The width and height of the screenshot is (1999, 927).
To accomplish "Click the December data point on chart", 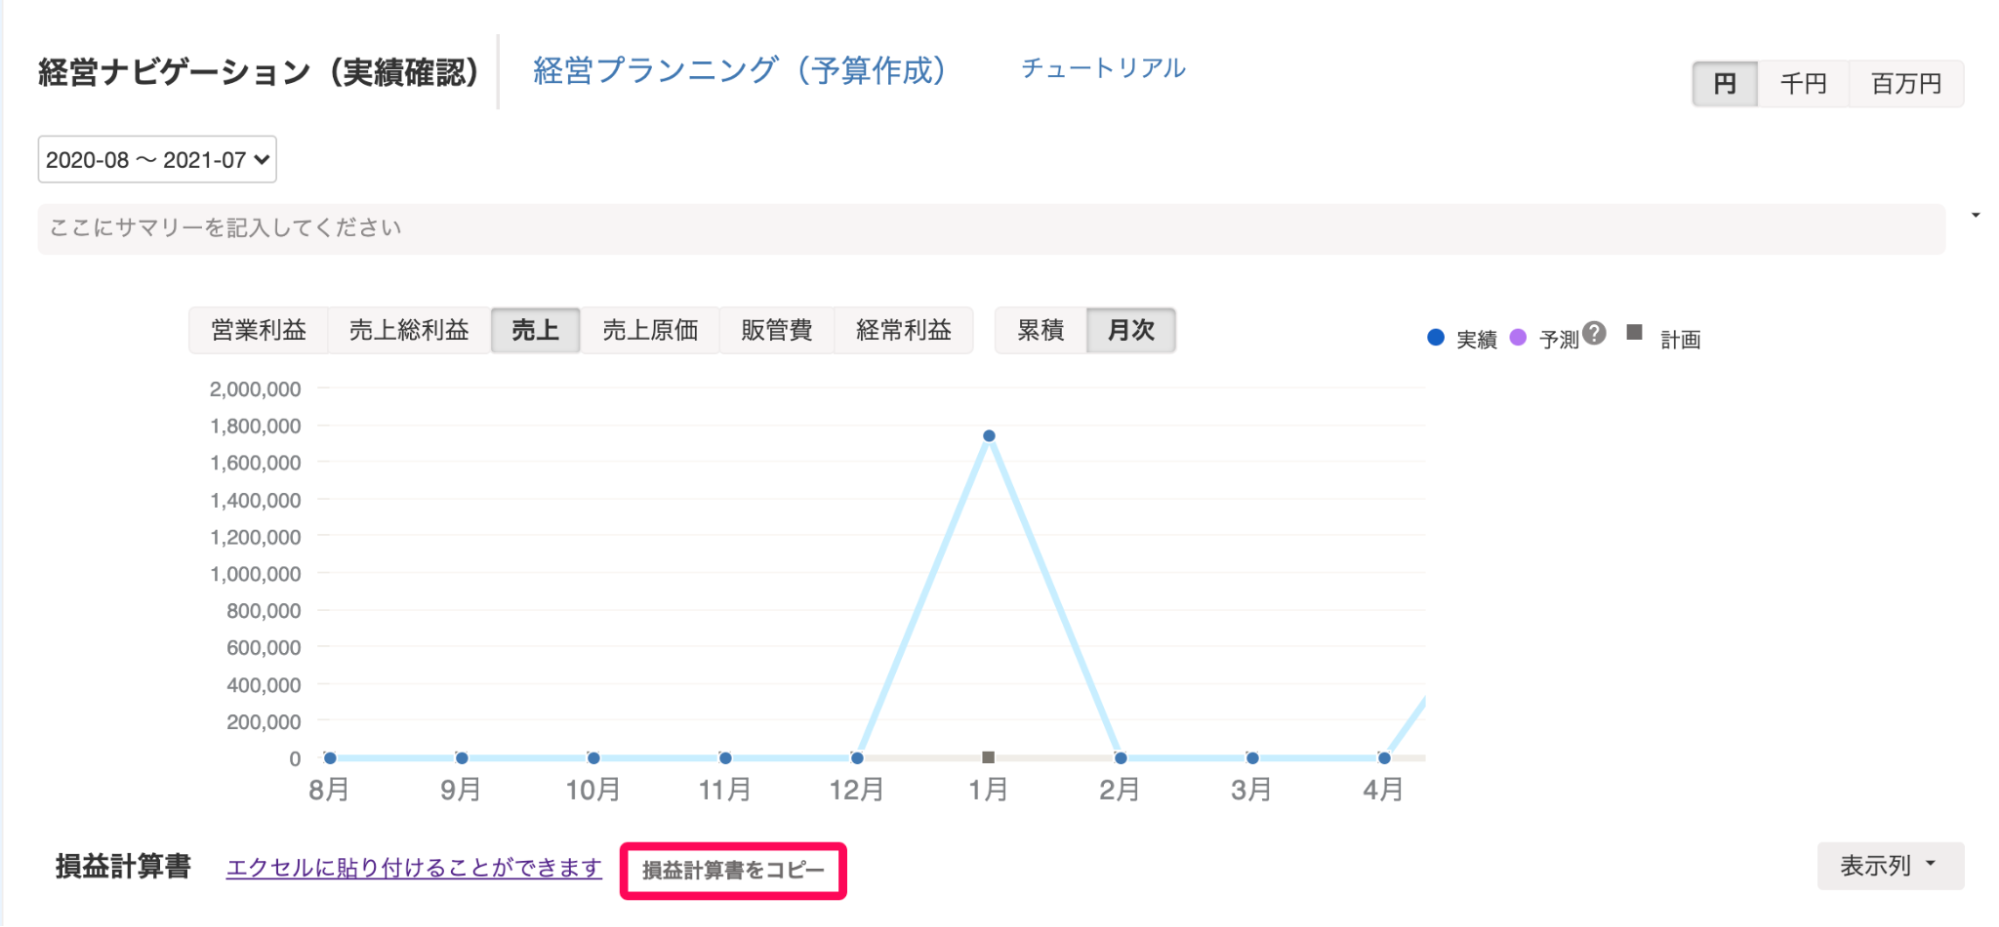I will point(857,758).
